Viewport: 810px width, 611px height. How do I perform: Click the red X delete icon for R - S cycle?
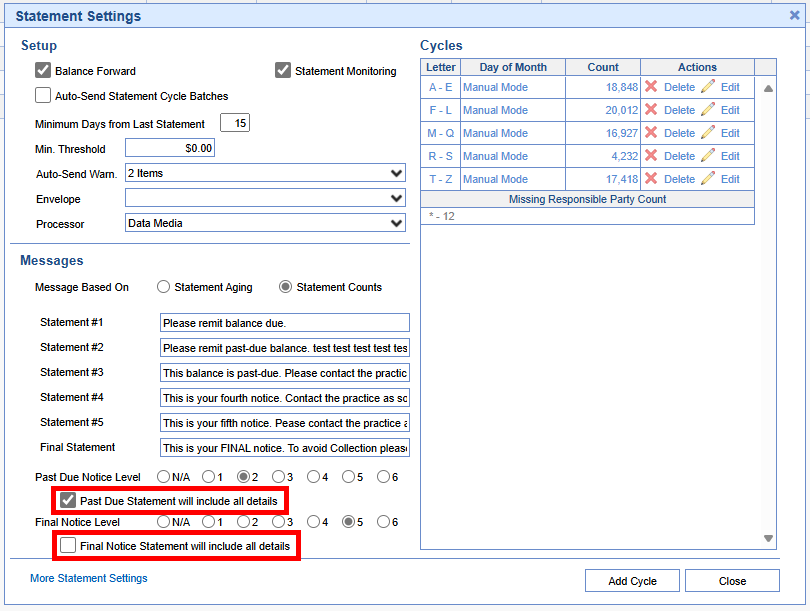pos(651,155)
